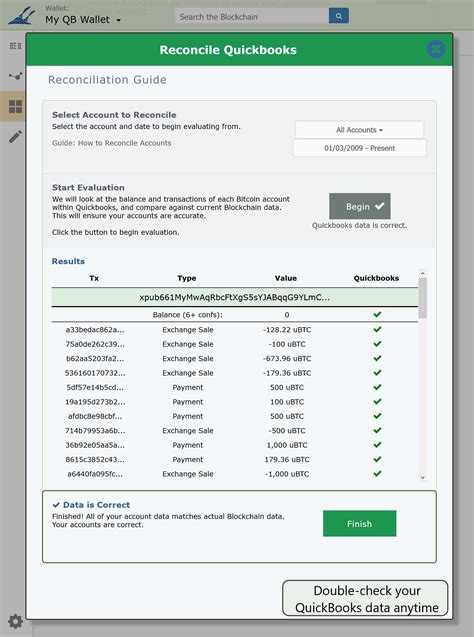Click the plow logo icon

(x=22, y=15)
